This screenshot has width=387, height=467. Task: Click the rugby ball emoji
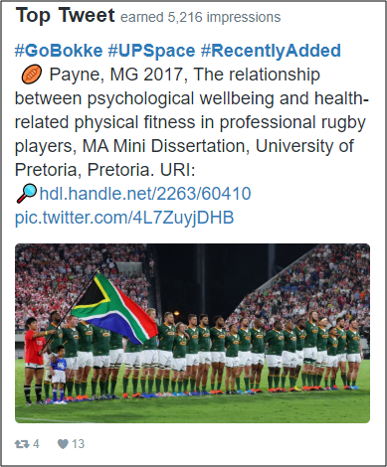pos(32,74)
